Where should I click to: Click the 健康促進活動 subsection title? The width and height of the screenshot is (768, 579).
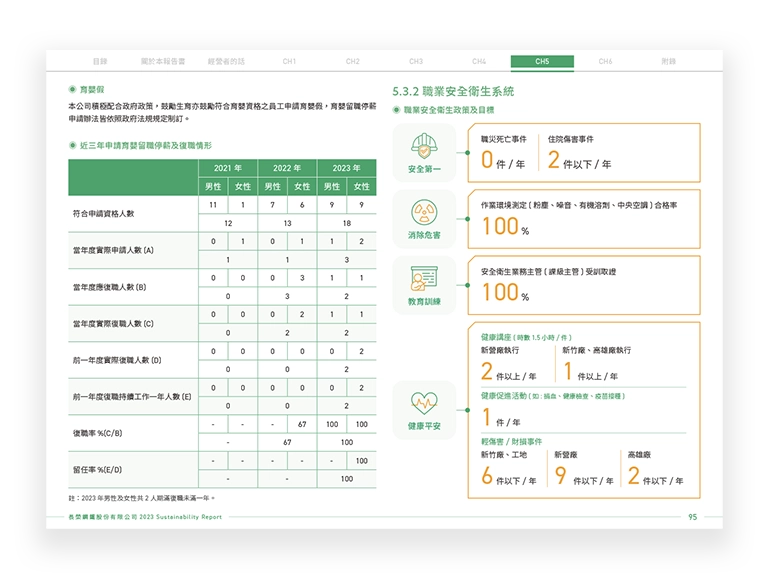tap(552, 396)
